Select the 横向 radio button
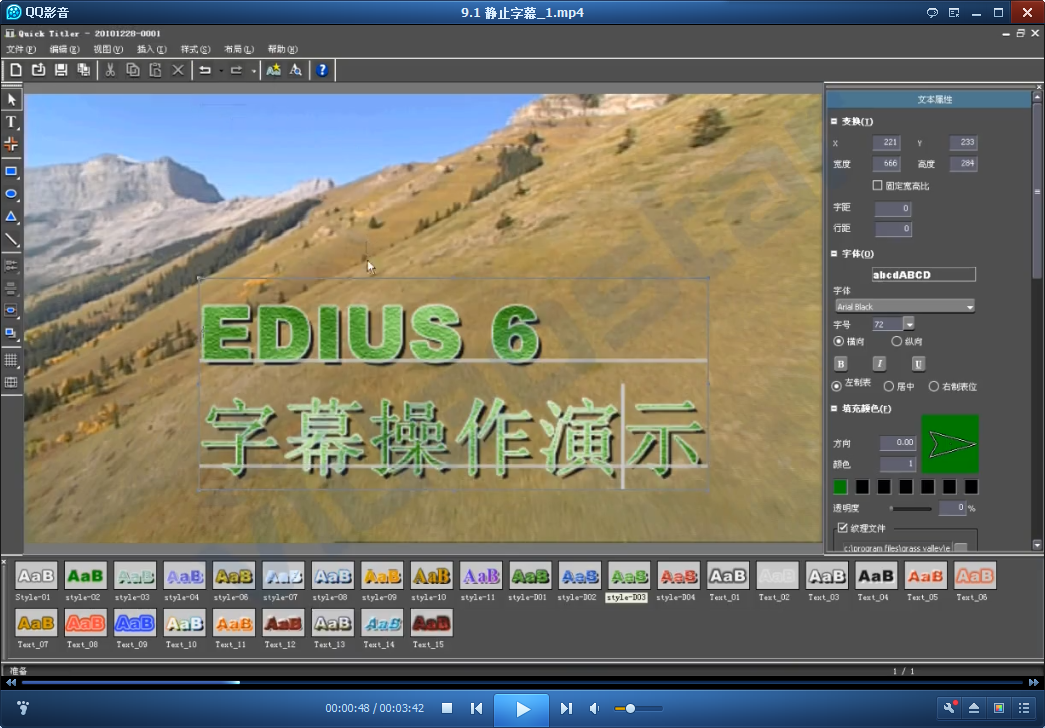Viewport: 1045px width, 728px height. (x=838, y=341)
